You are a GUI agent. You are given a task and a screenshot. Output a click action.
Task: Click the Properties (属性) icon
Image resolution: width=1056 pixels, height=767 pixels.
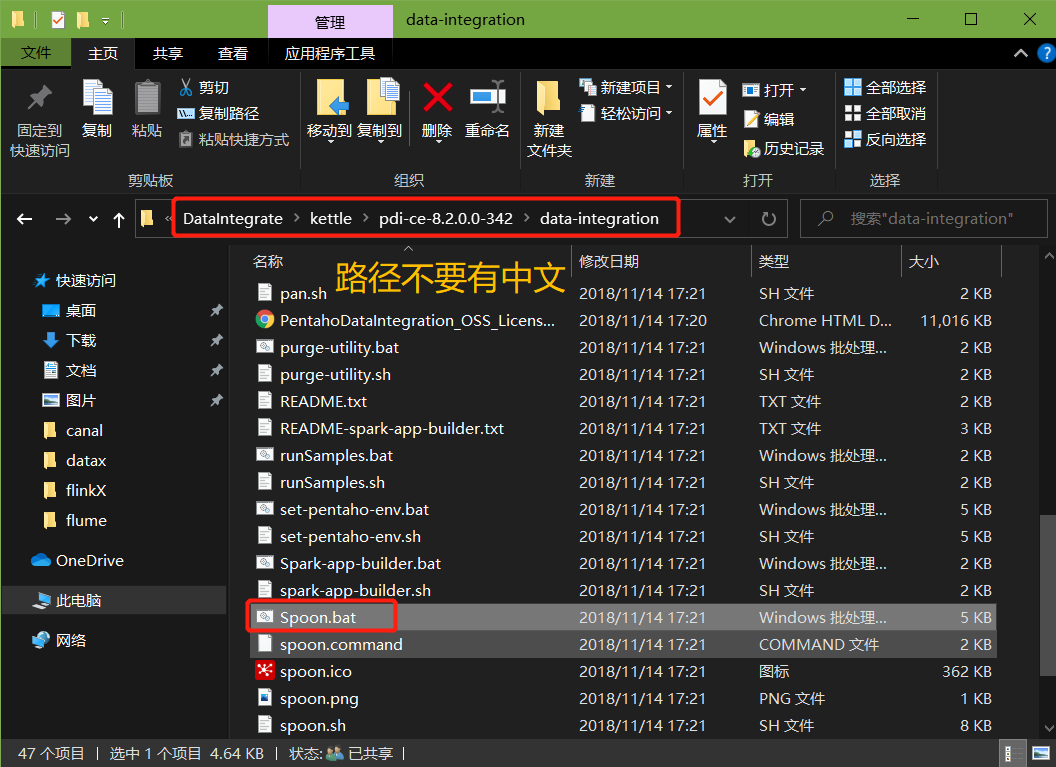click(x=712, y=98)
